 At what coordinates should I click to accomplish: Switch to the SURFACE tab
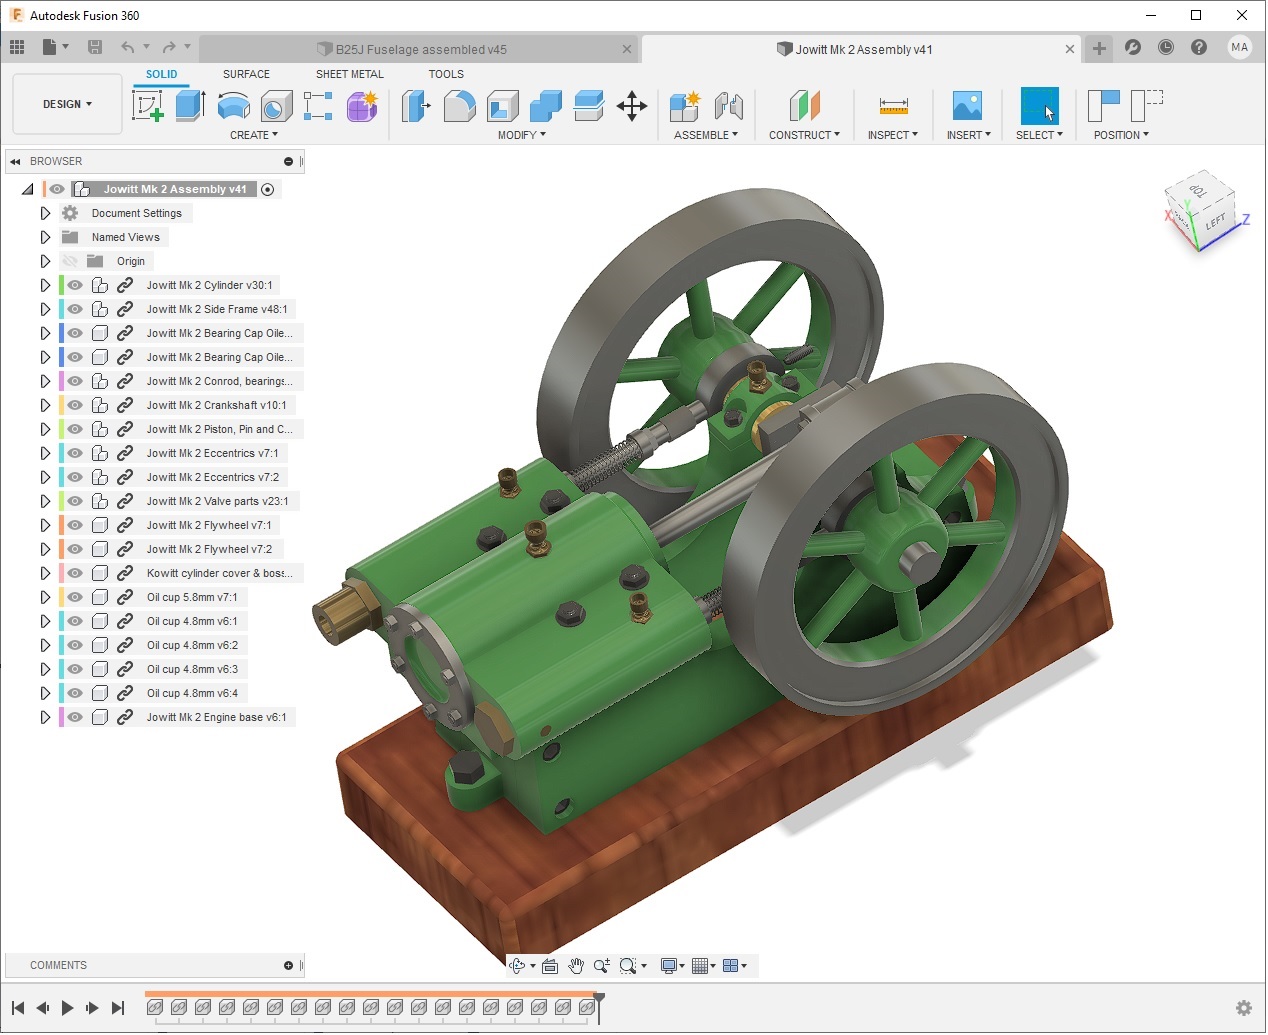(x=246, y=74)
